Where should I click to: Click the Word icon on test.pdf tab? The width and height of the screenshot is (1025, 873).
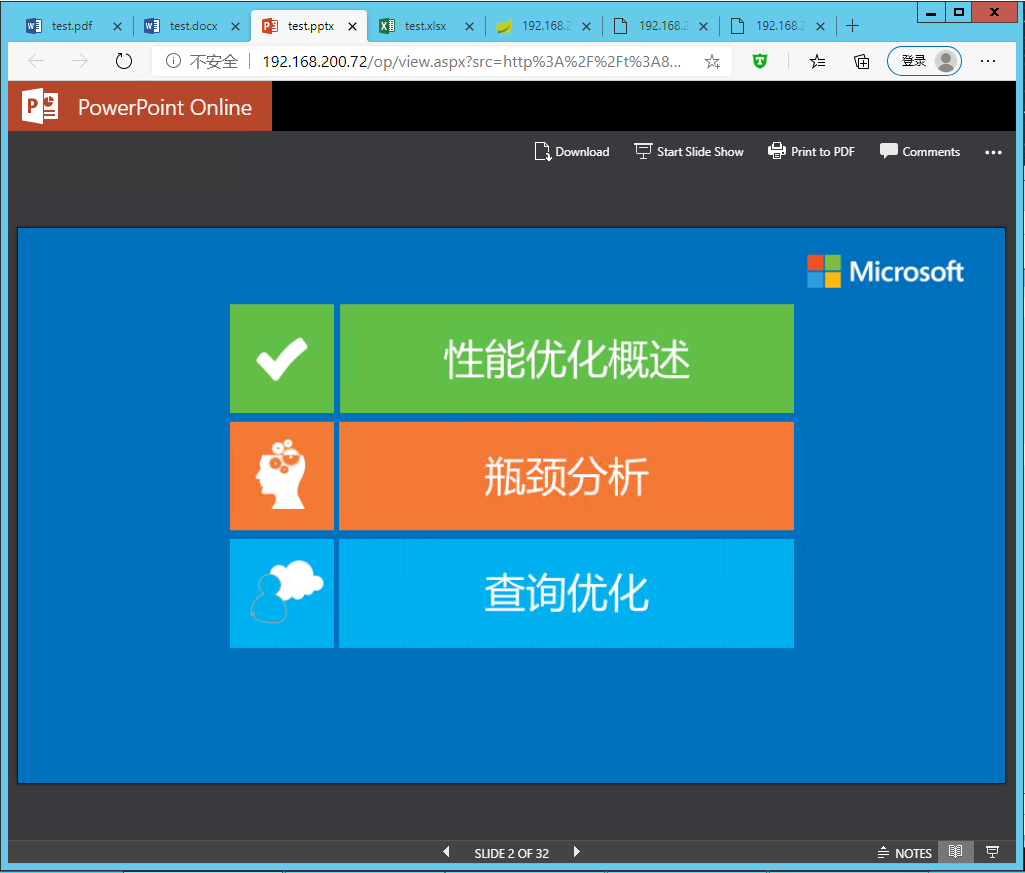[34, 26]
